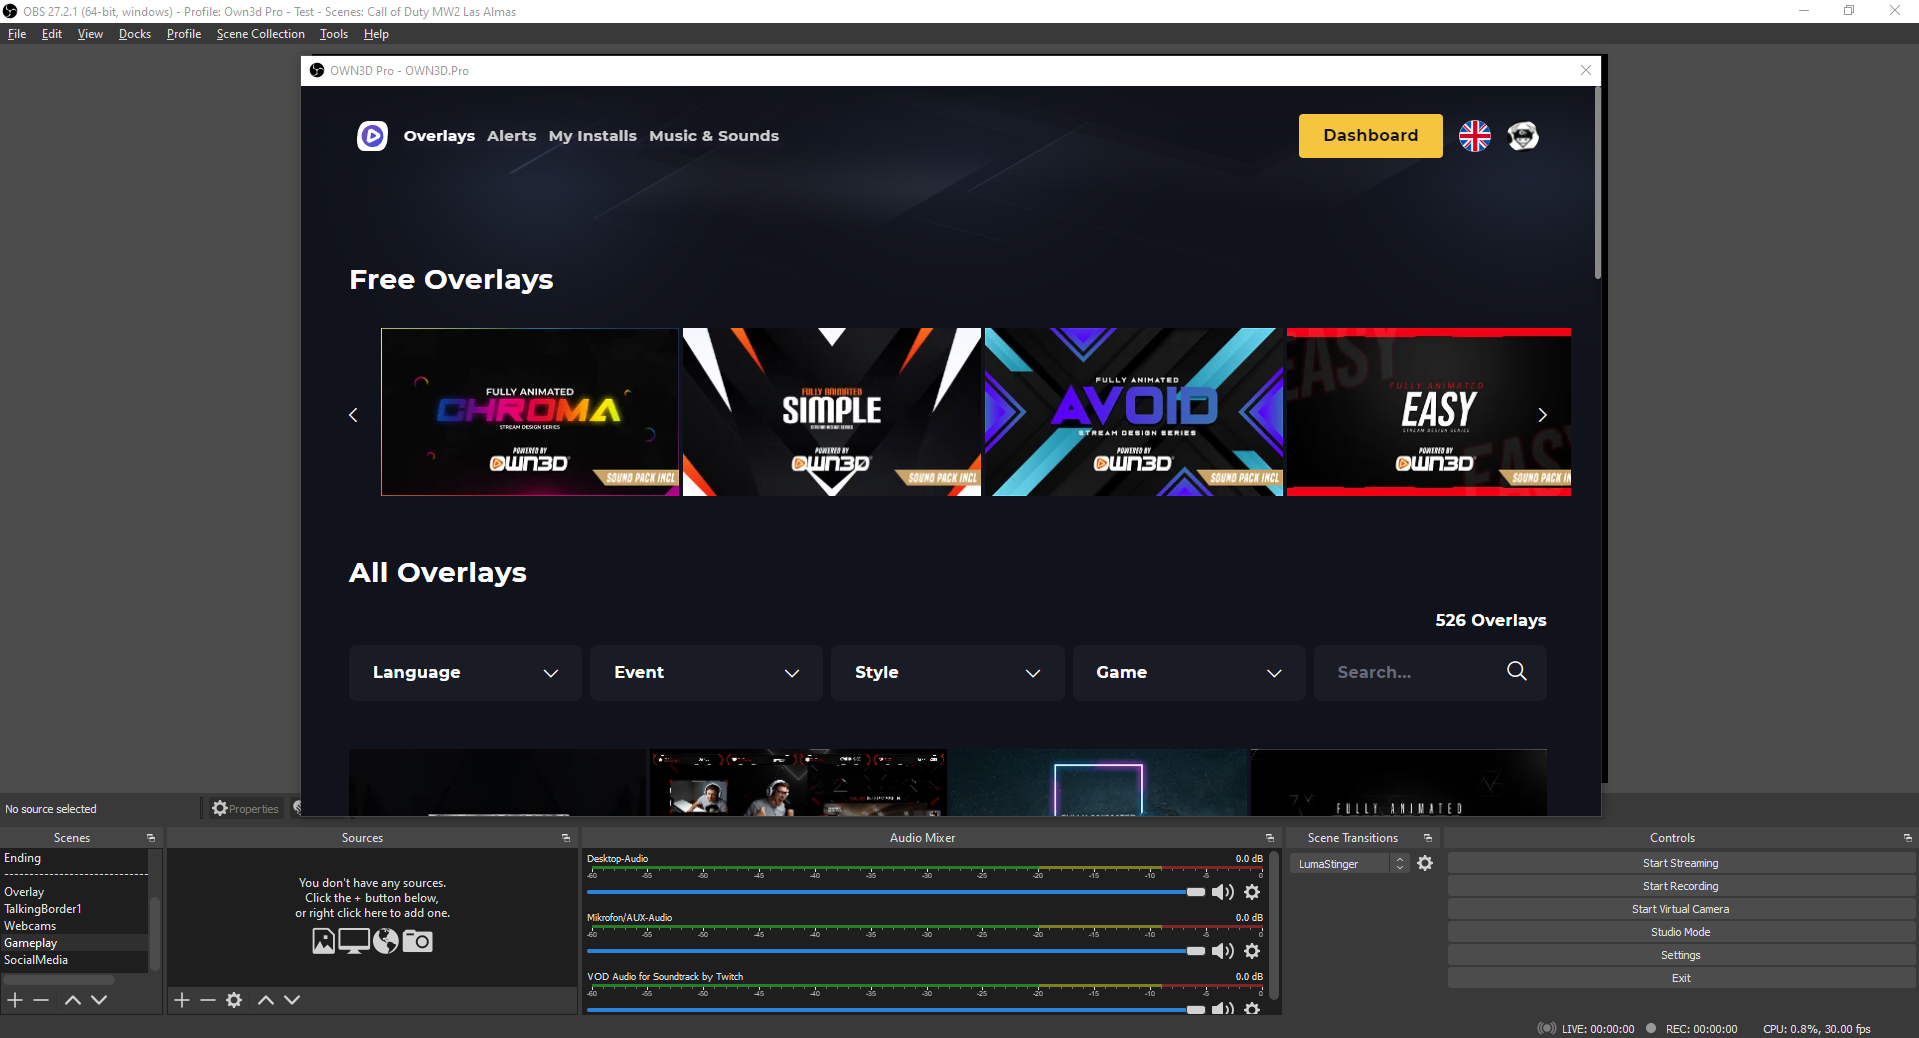Click the search magnifier icon
This screenshot has height=1038, width=1919.
tap(1516, 671)
